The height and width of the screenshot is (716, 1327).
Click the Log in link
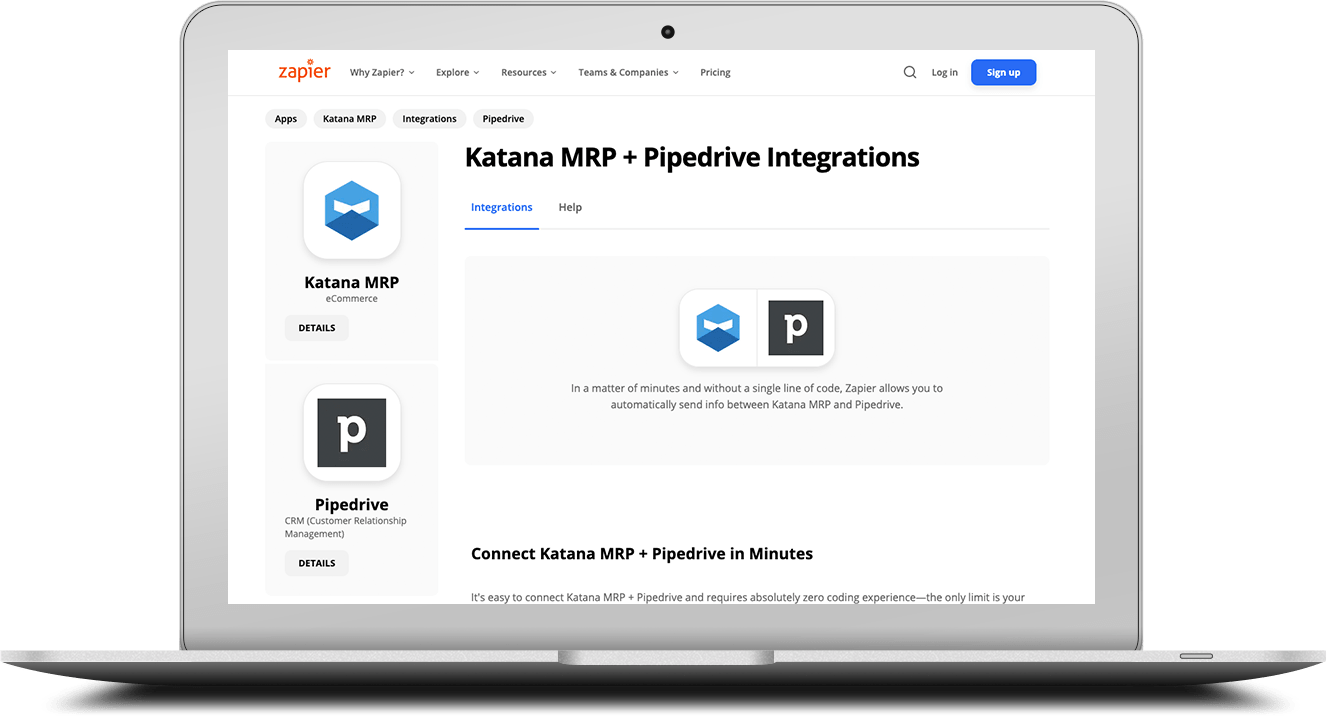(945, 72)
